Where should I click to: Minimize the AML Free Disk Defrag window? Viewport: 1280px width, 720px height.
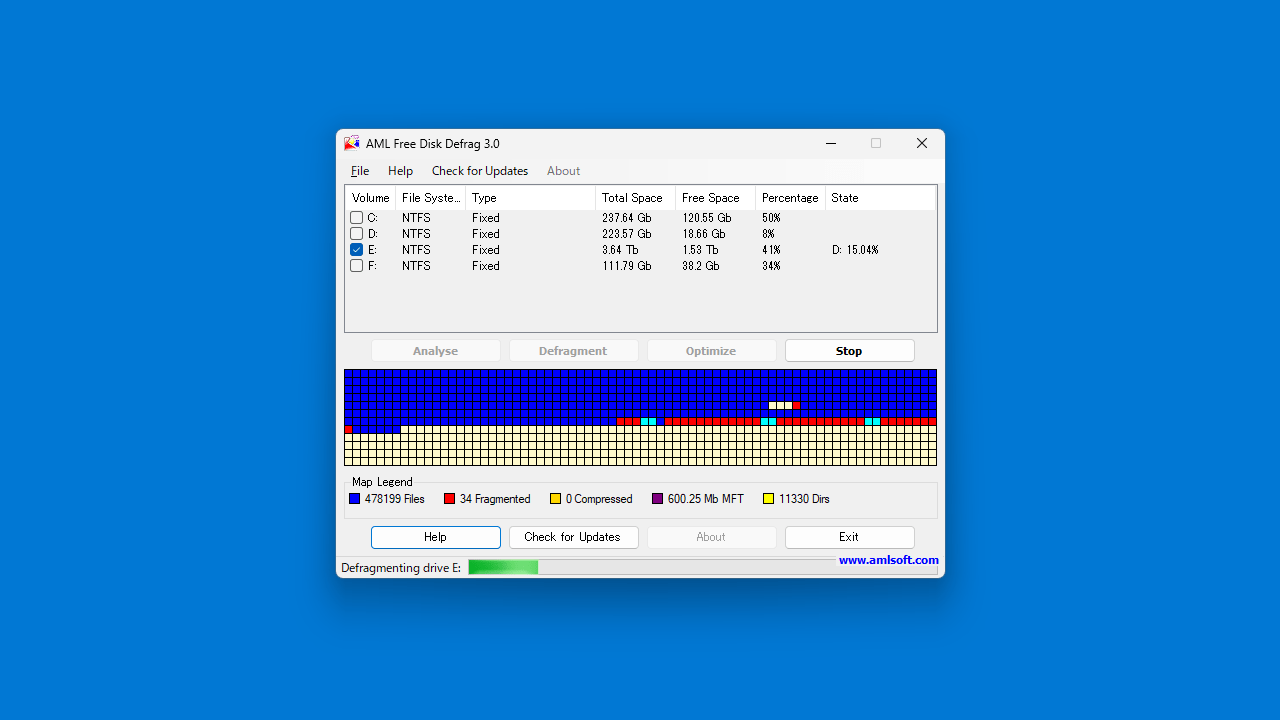831,144
